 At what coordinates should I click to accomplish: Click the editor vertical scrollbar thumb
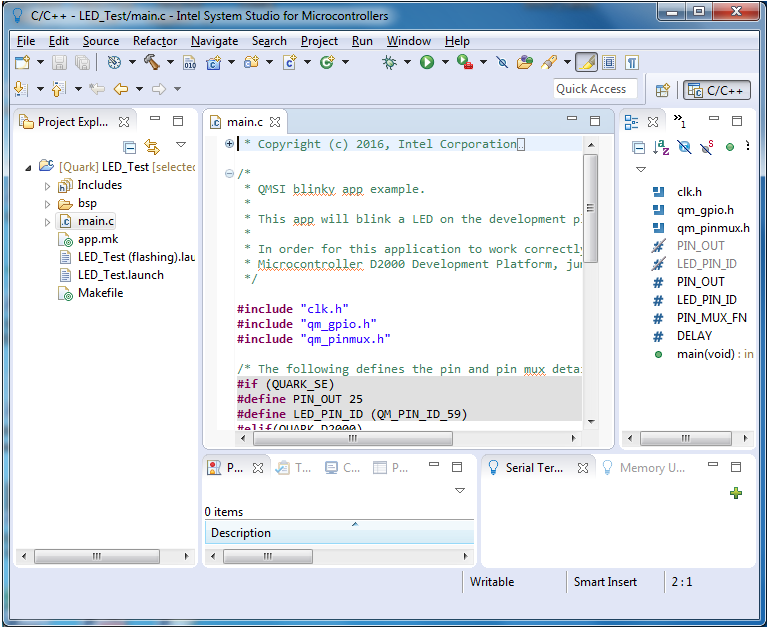pos(590,209)
